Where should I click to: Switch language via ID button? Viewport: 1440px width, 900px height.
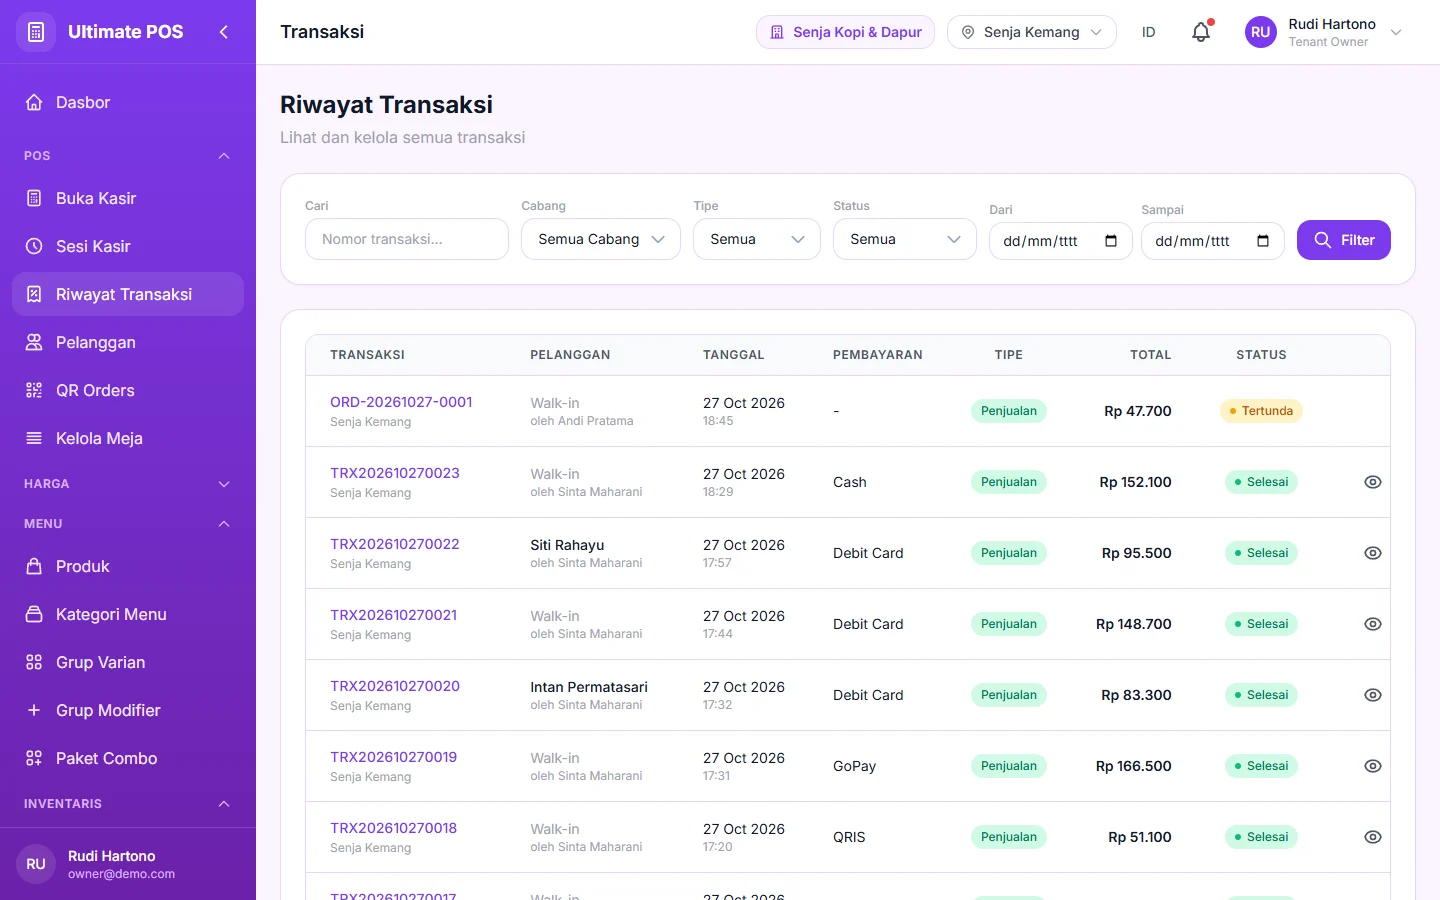pos(1149,32)
